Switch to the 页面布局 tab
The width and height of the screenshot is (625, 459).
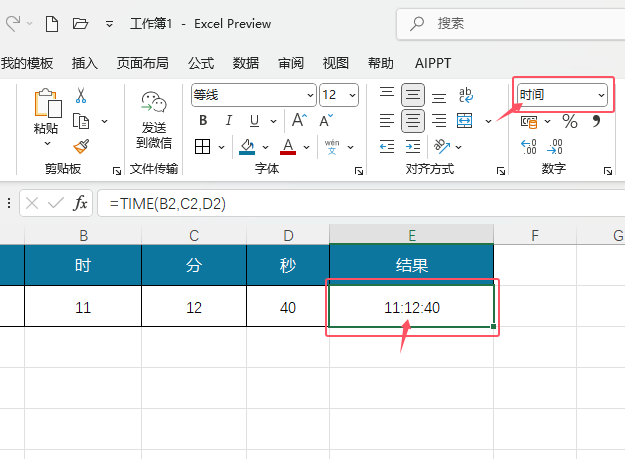point(142,63)
